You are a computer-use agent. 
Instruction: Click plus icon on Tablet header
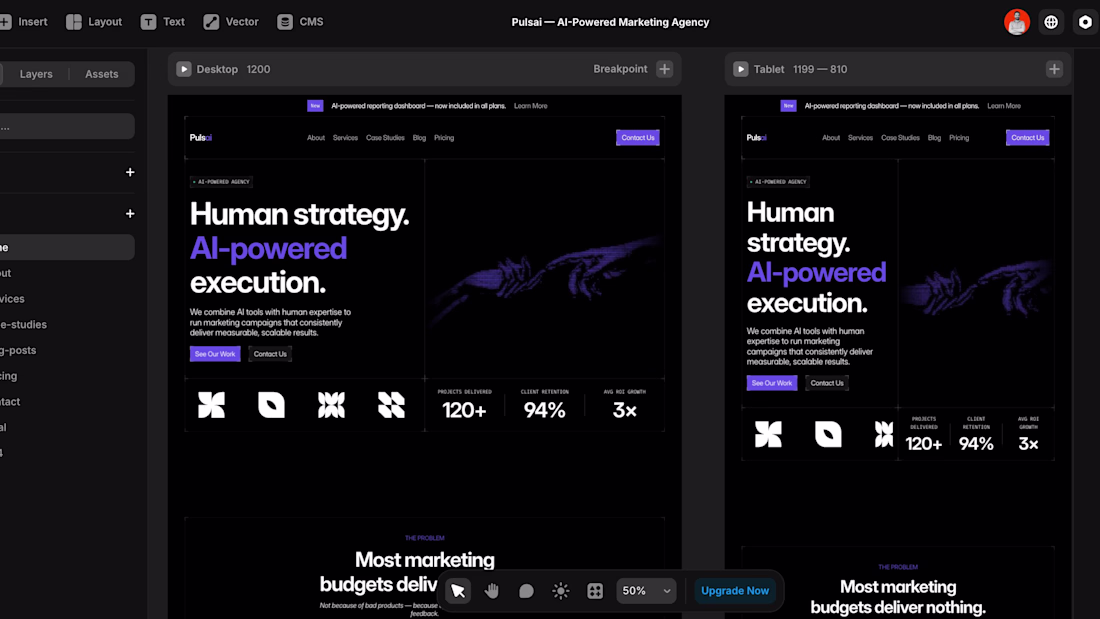pyautogui.click(x=1054, y=69)
